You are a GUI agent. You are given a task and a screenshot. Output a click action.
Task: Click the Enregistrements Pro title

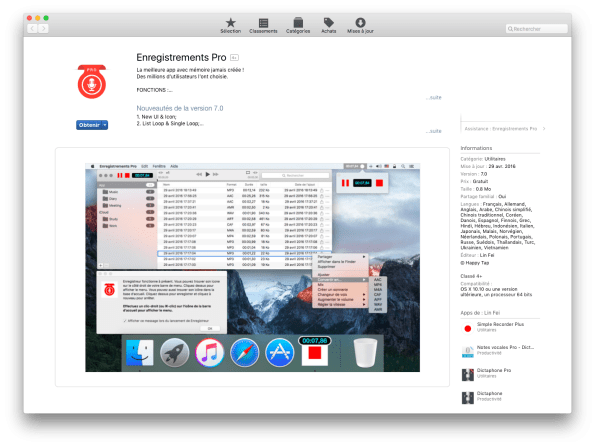tap(181, 57)
